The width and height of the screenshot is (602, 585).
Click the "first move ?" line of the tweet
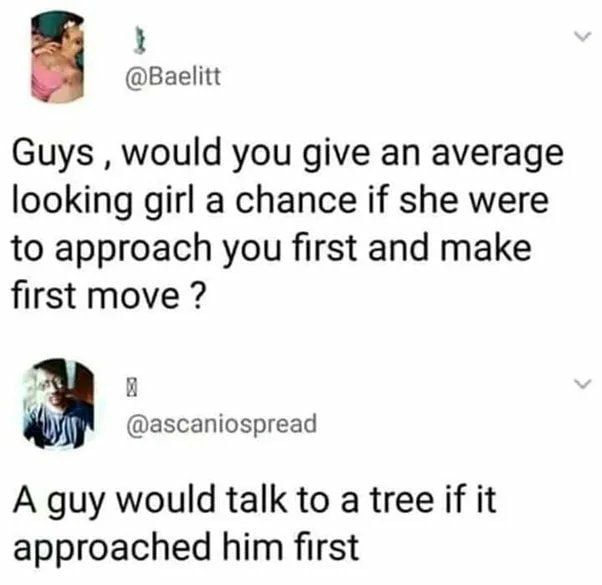point(107,295)
